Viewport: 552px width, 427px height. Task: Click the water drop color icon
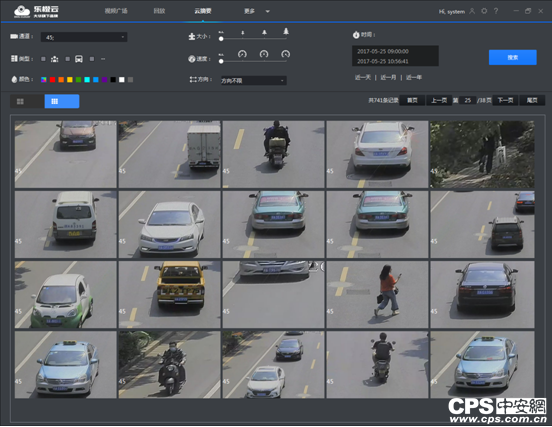[14, 80]
